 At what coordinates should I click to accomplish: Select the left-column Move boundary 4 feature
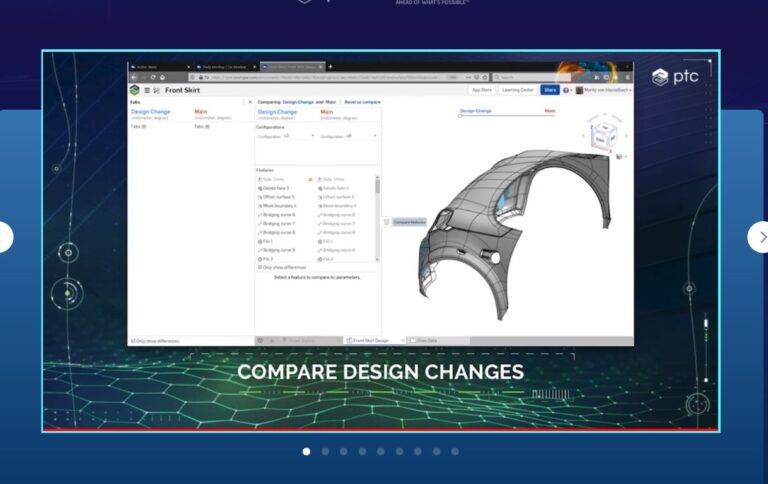click(277, 206)
